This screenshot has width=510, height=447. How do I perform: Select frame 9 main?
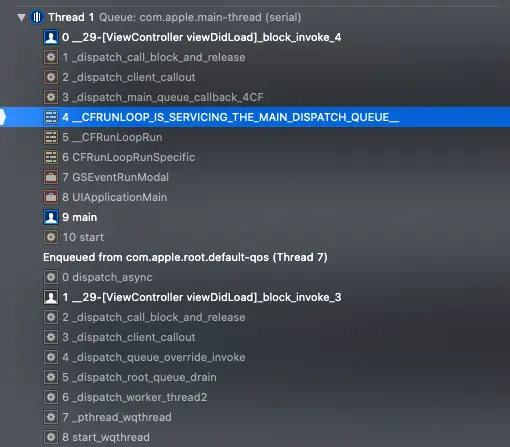tap(80, 217)
